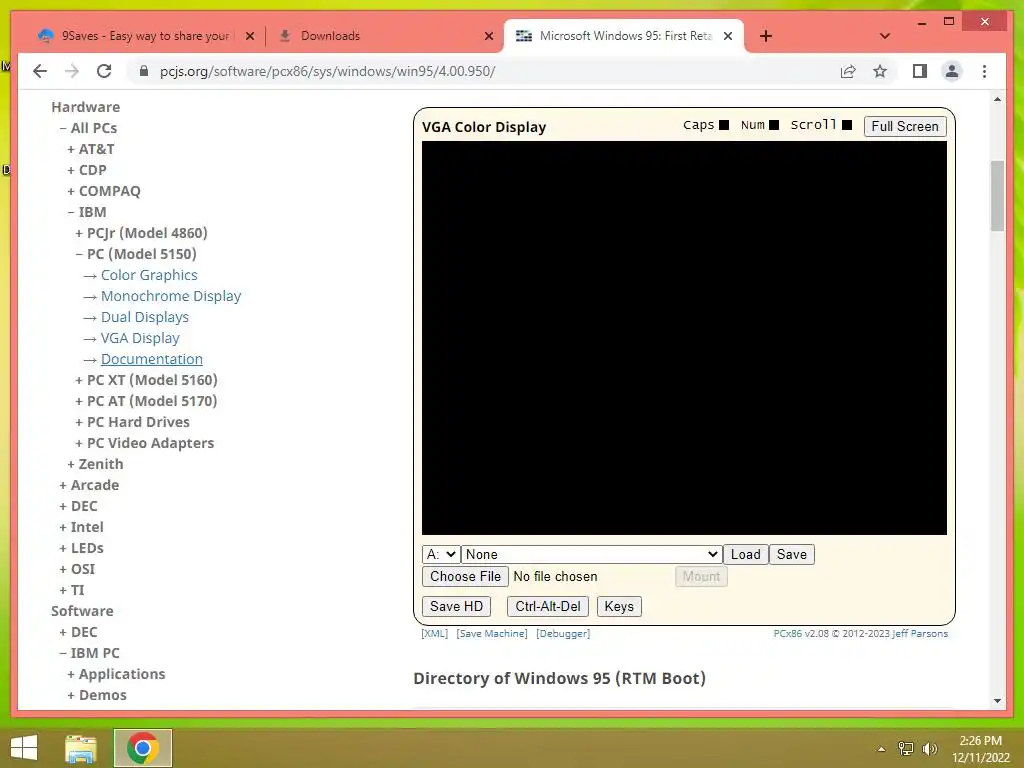Open the Dual Displays link
Viewport: 1024px width, 768px height.
144,317
